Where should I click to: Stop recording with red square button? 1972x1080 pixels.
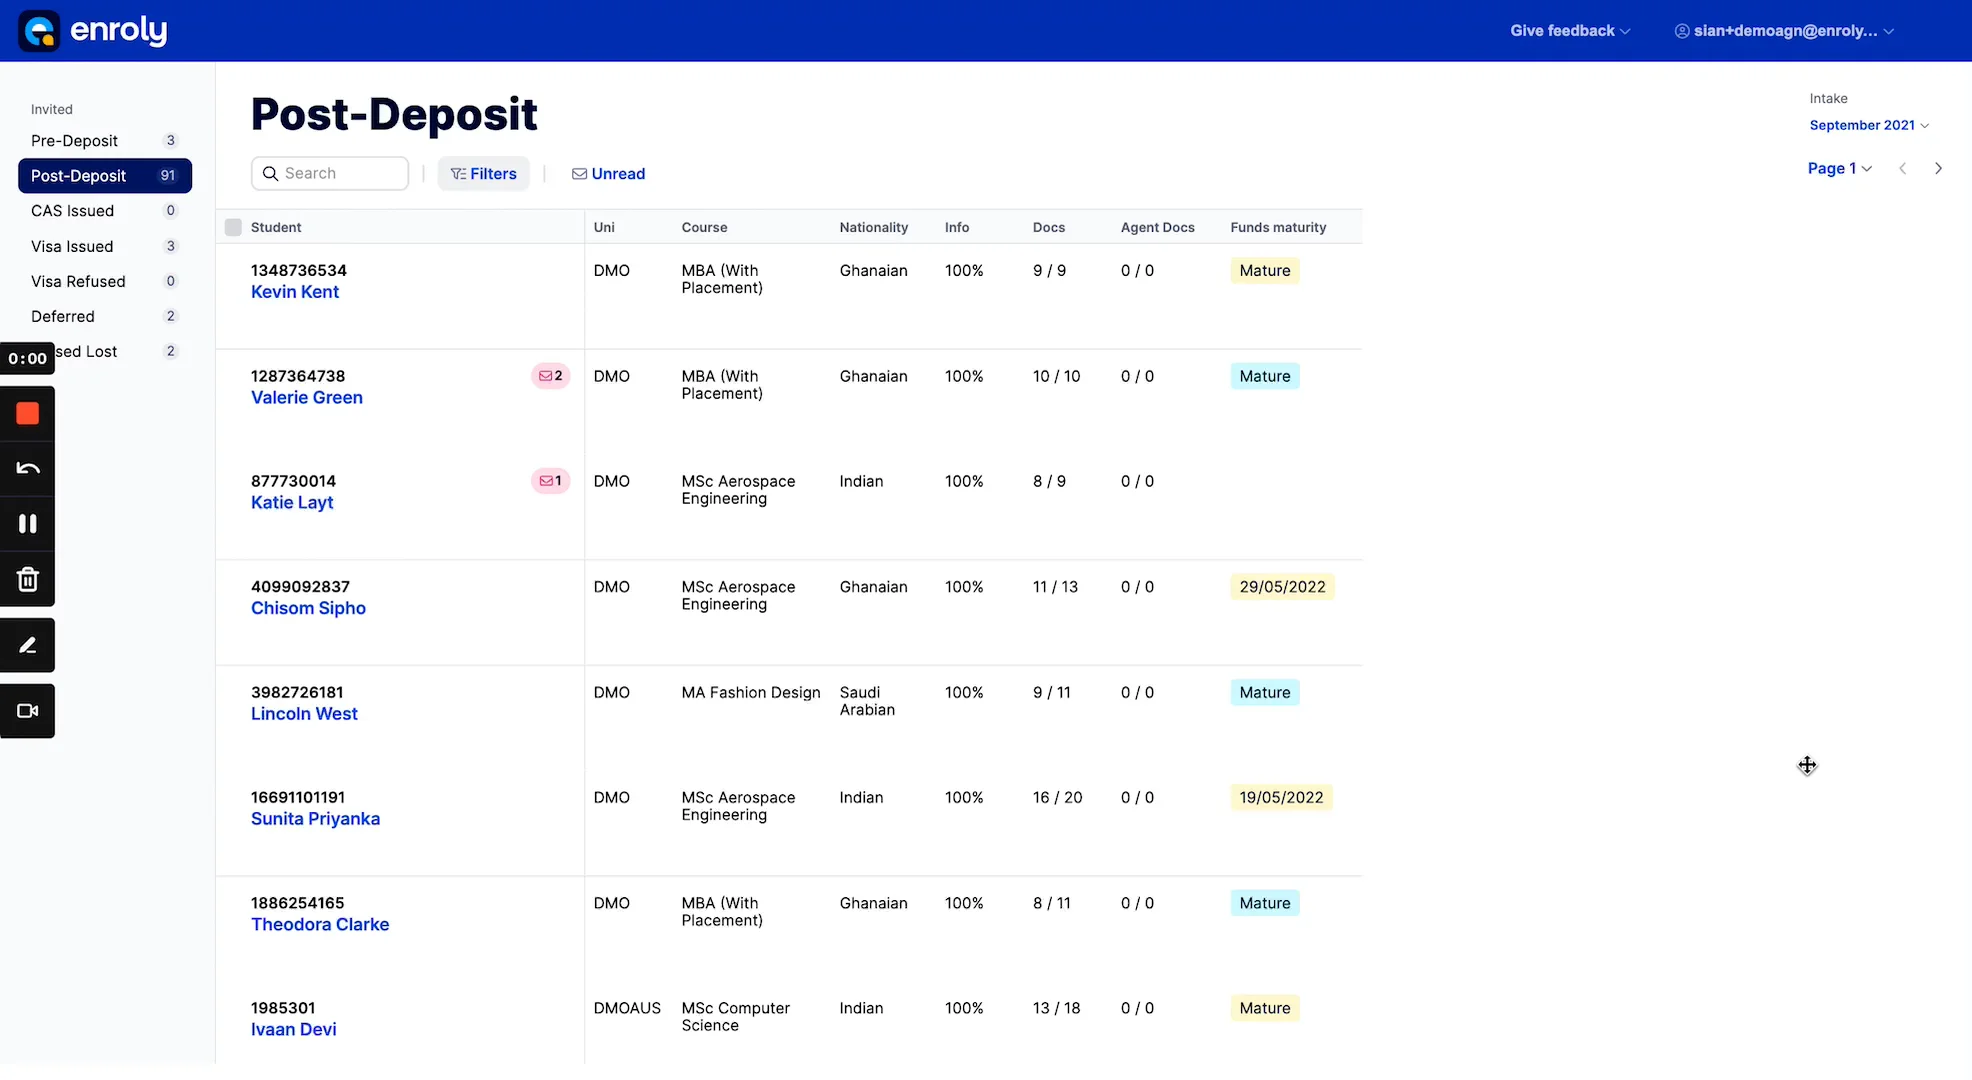coord(28,414)
